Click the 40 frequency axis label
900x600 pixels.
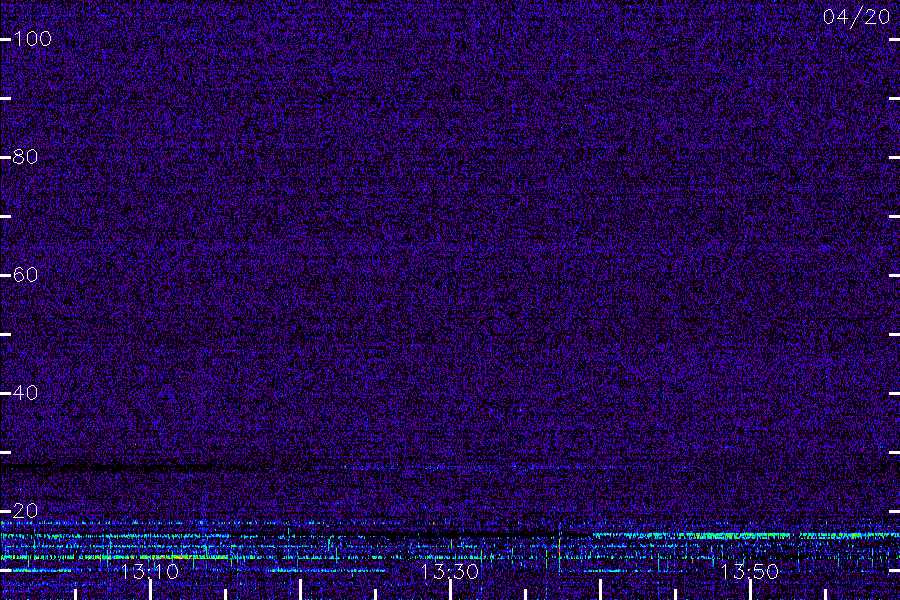click(x=25, y=393)
